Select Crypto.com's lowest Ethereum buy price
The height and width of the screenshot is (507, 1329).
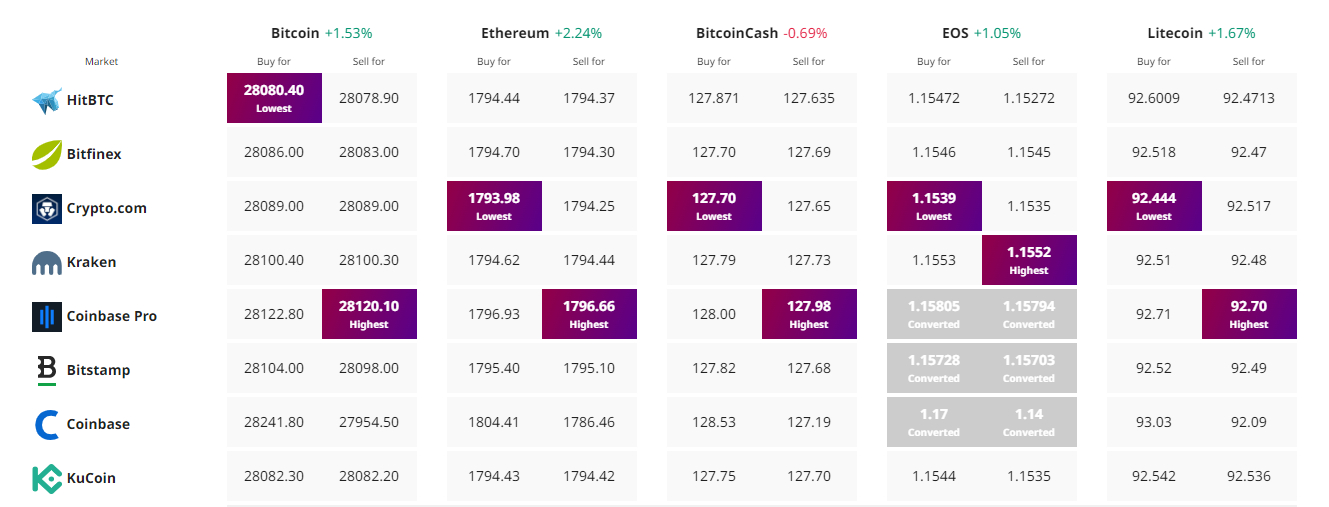[x=494, y=206]
